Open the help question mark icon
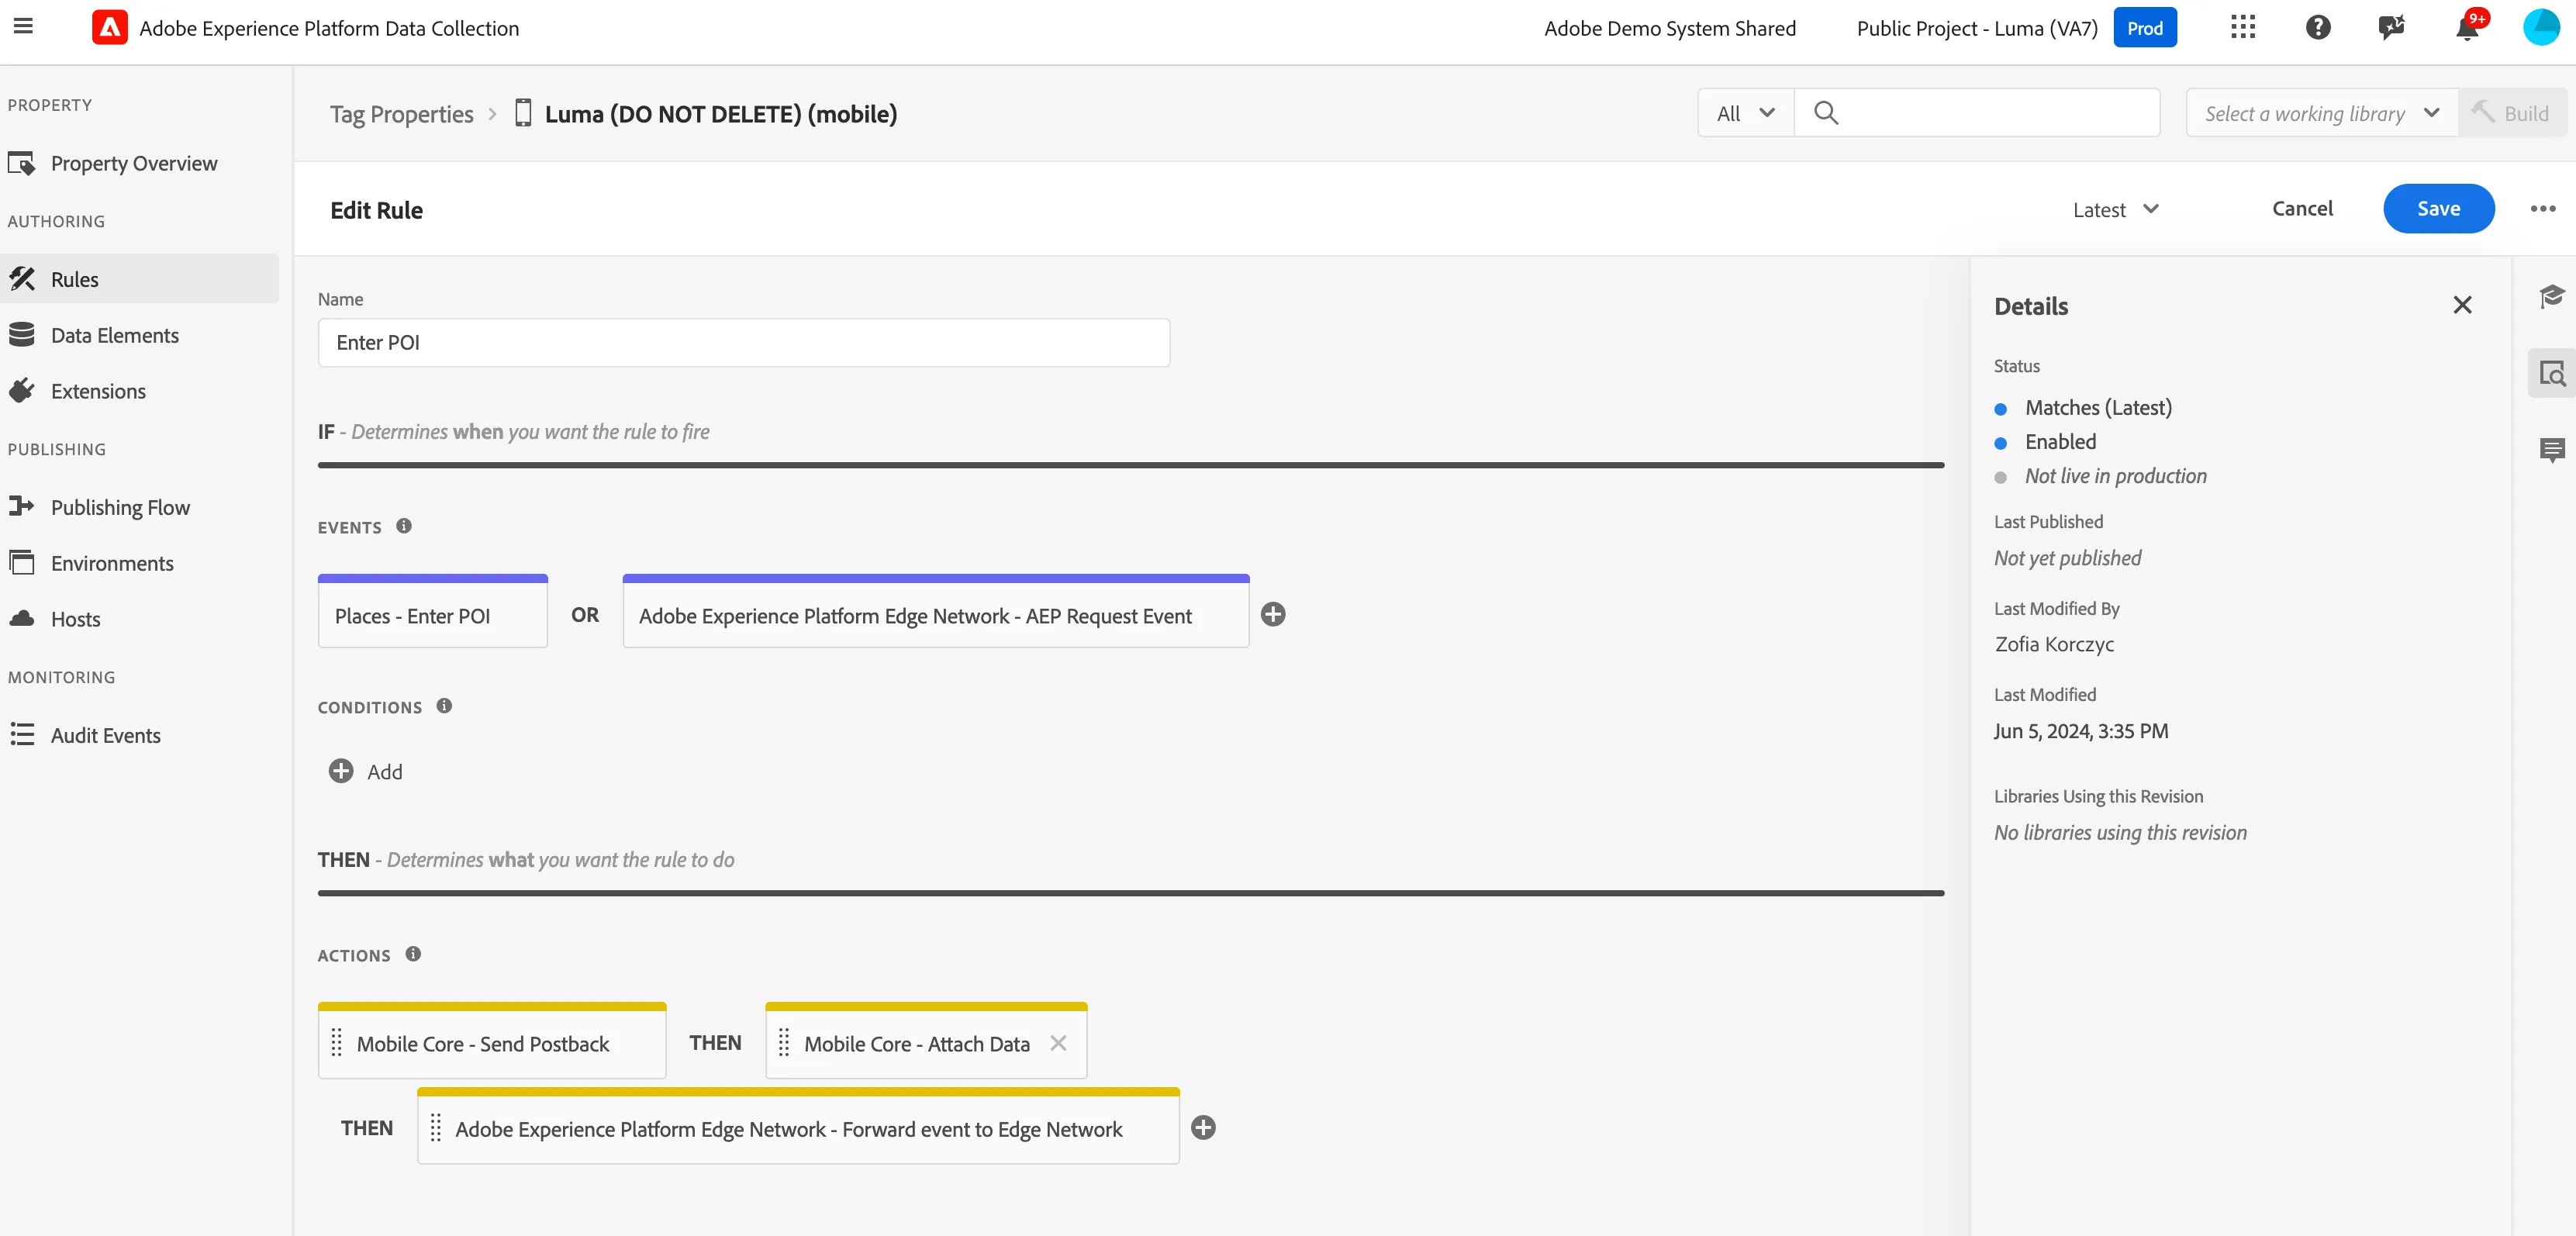The height and width of the screenshot is (1236, 2576). coord(2318,28)
